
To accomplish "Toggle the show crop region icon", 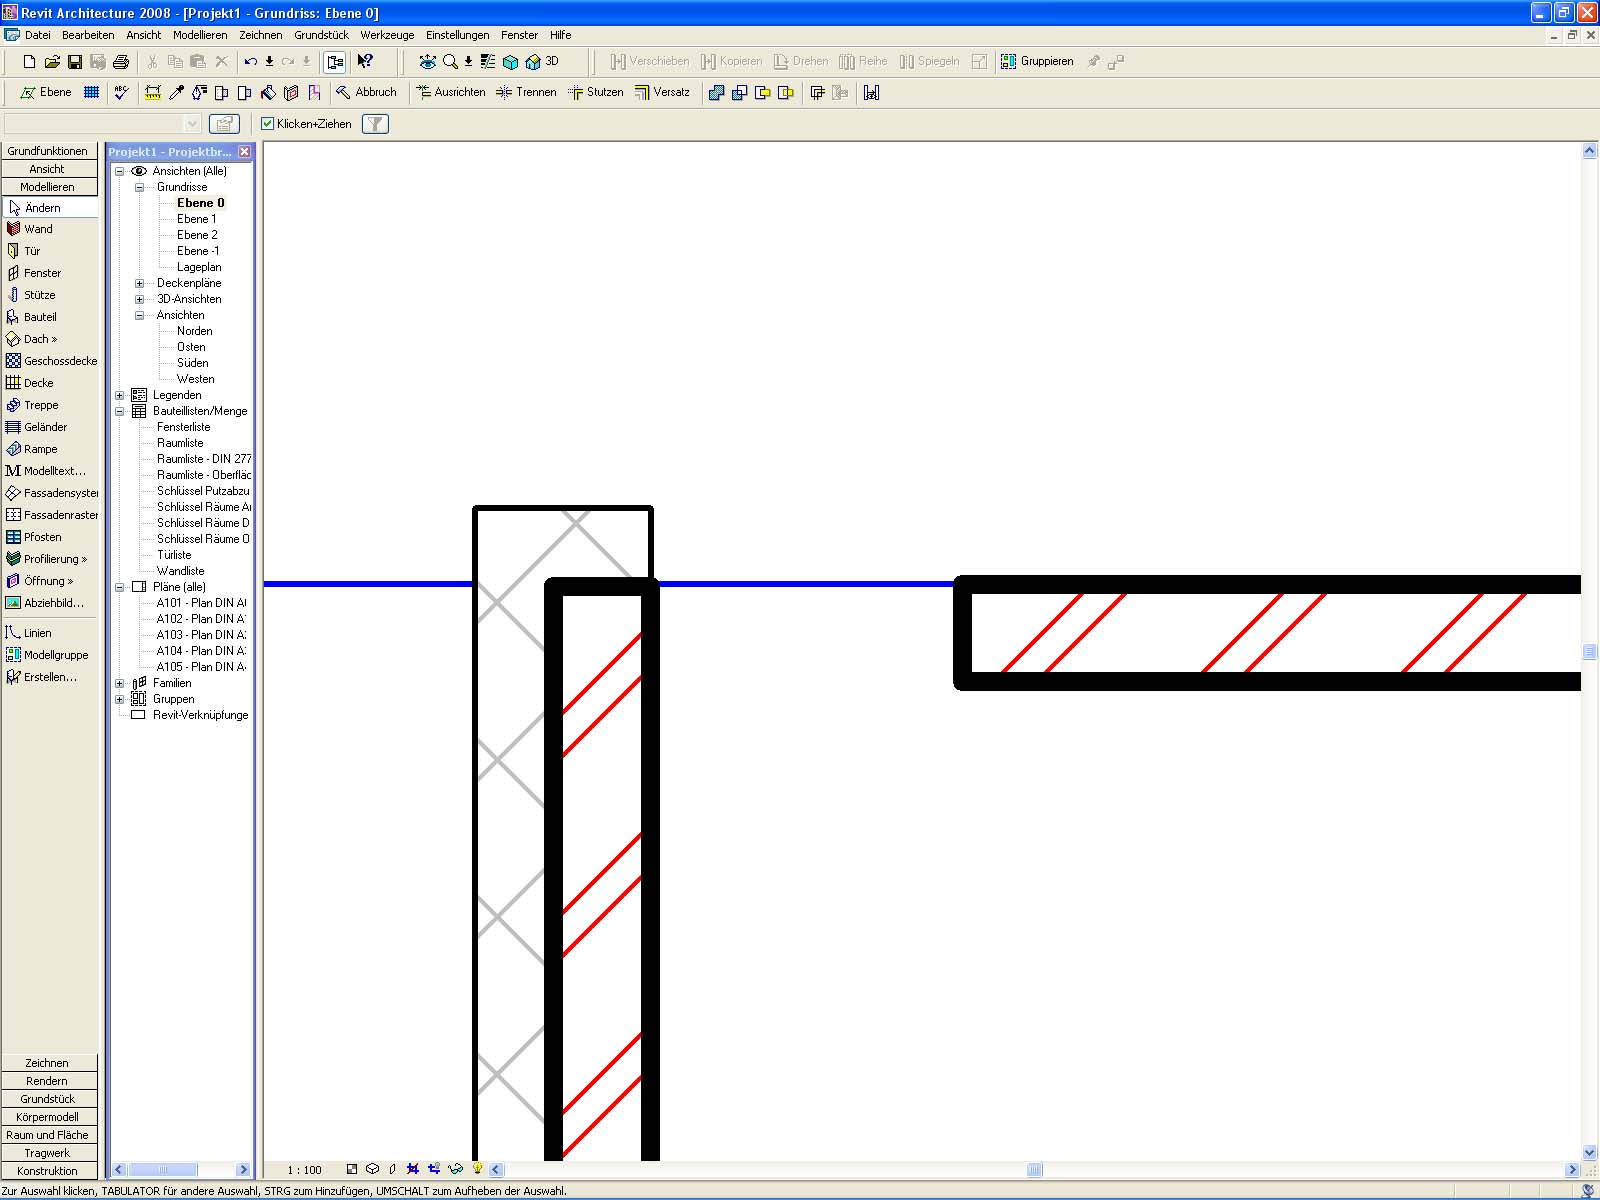I will pos(434,1169).
